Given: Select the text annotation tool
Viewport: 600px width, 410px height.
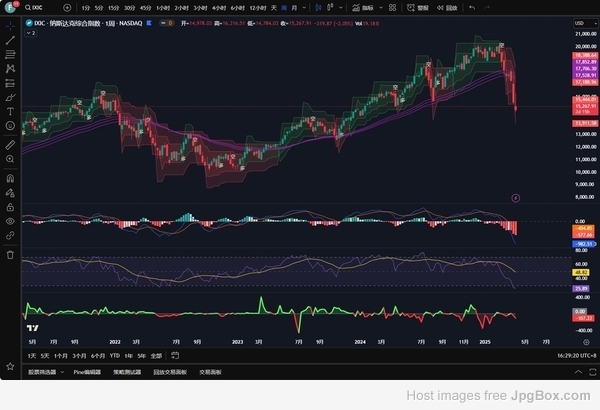Looking at the screenshot, I should [x=10, y=112].
